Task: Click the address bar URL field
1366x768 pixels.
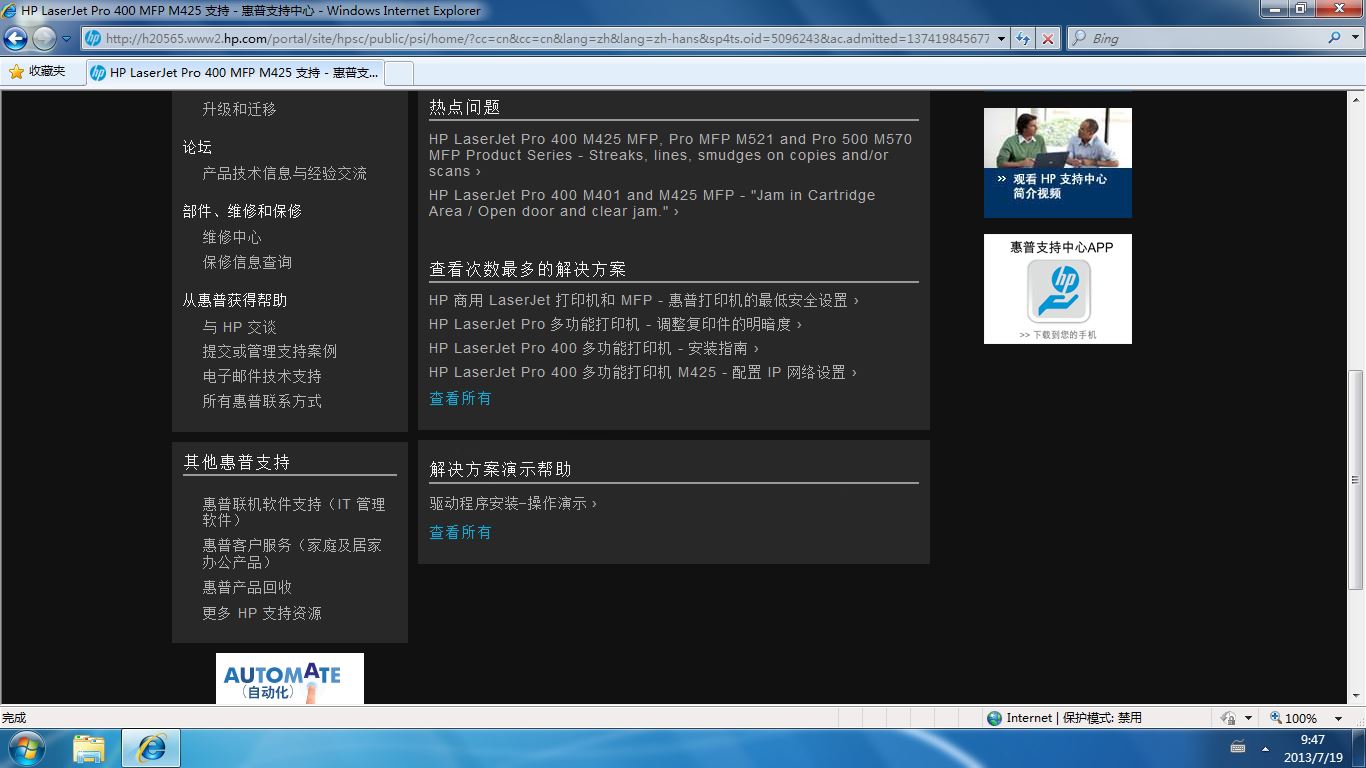Action: [547, 38]
